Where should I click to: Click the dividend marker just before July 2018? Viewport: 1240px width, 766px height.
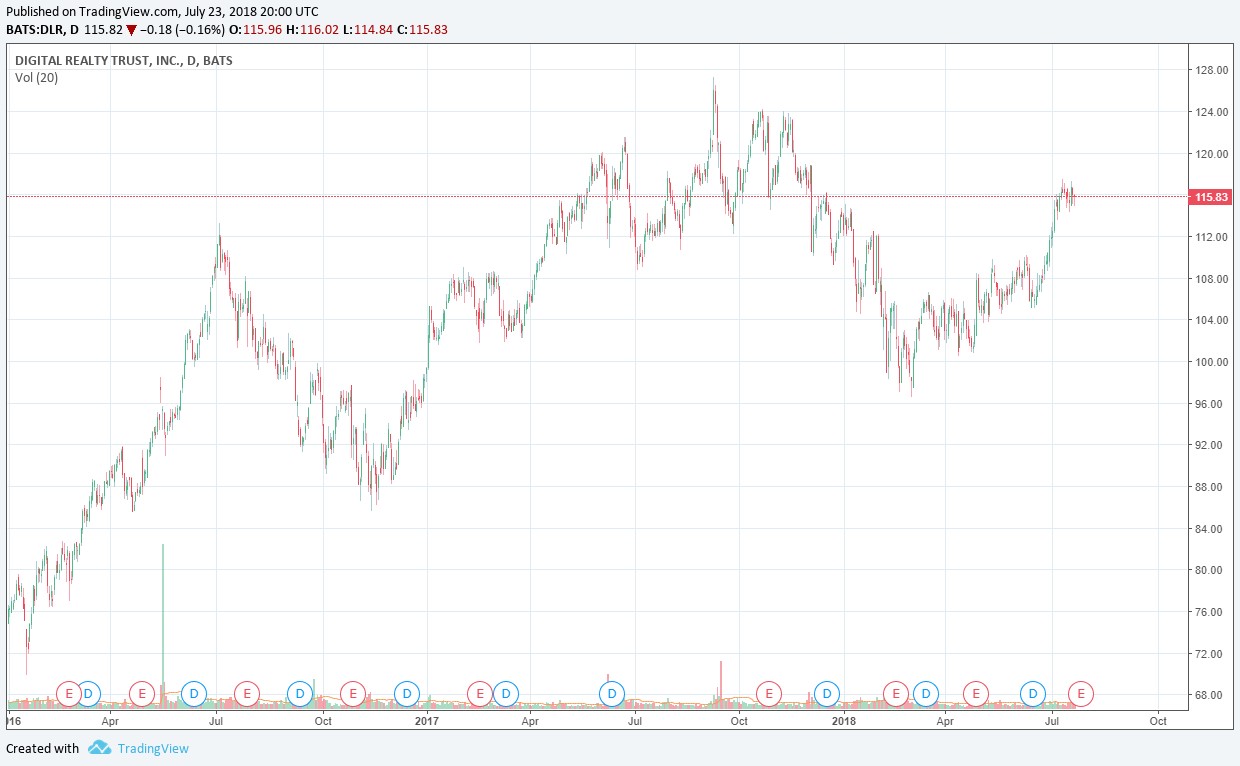pos(1032,693)
